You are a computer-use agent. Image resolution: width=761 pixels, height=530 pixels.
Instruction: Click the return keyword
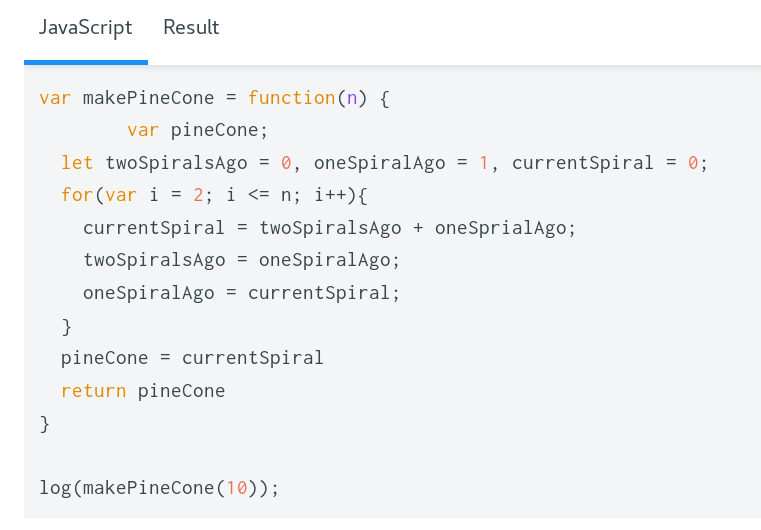coord(93,391)
